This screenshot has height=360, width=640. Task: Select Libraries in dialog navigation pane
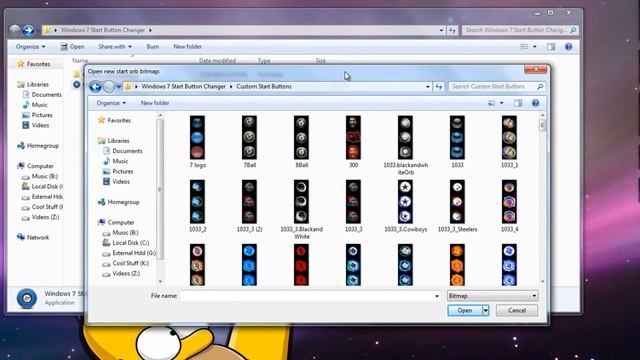tap(113, 140)
